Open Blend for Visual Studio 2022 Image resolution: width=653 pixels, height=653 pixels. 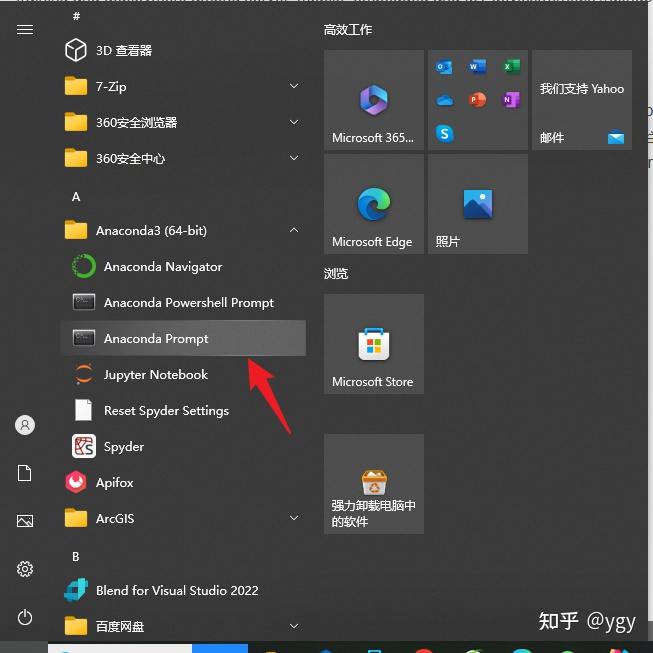[183, 591]
